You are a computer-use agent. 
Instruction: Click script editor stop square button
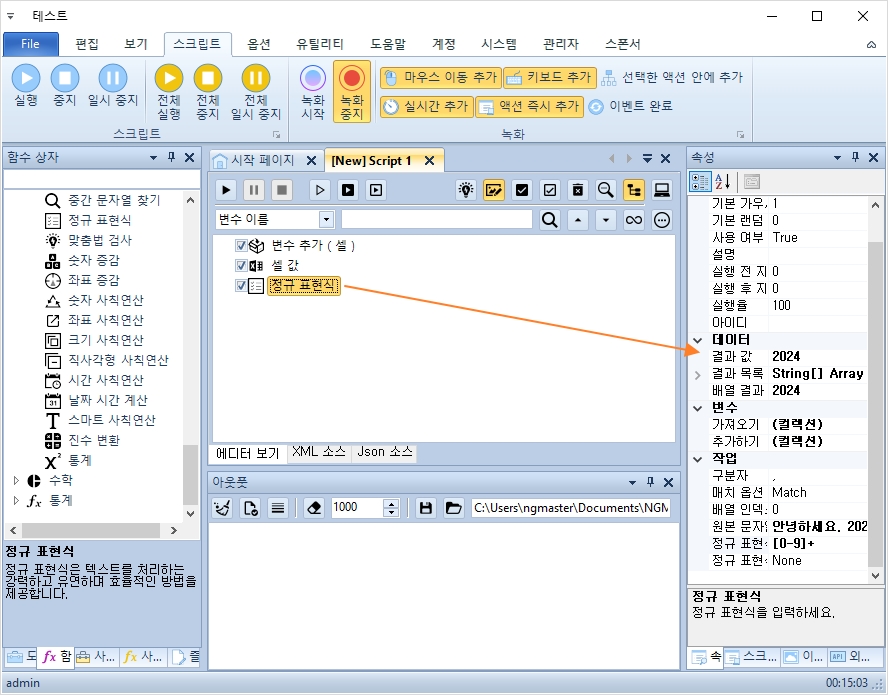pos(281,190)
